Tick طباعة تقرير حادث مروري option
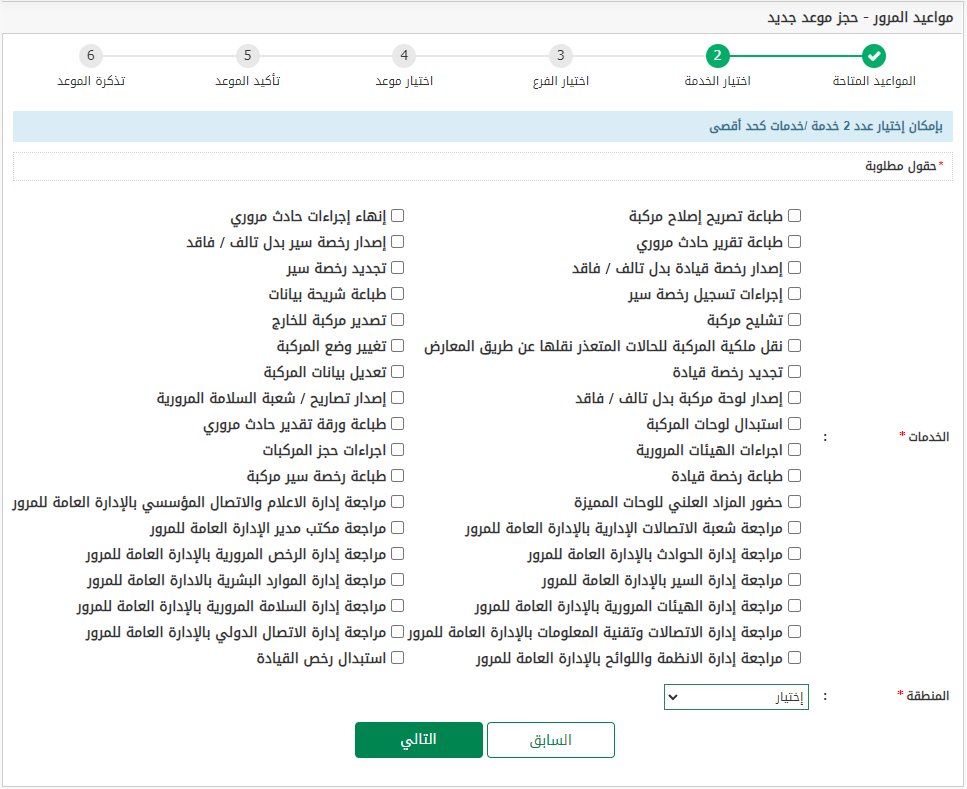967x789 pixels. click(794, 241)
